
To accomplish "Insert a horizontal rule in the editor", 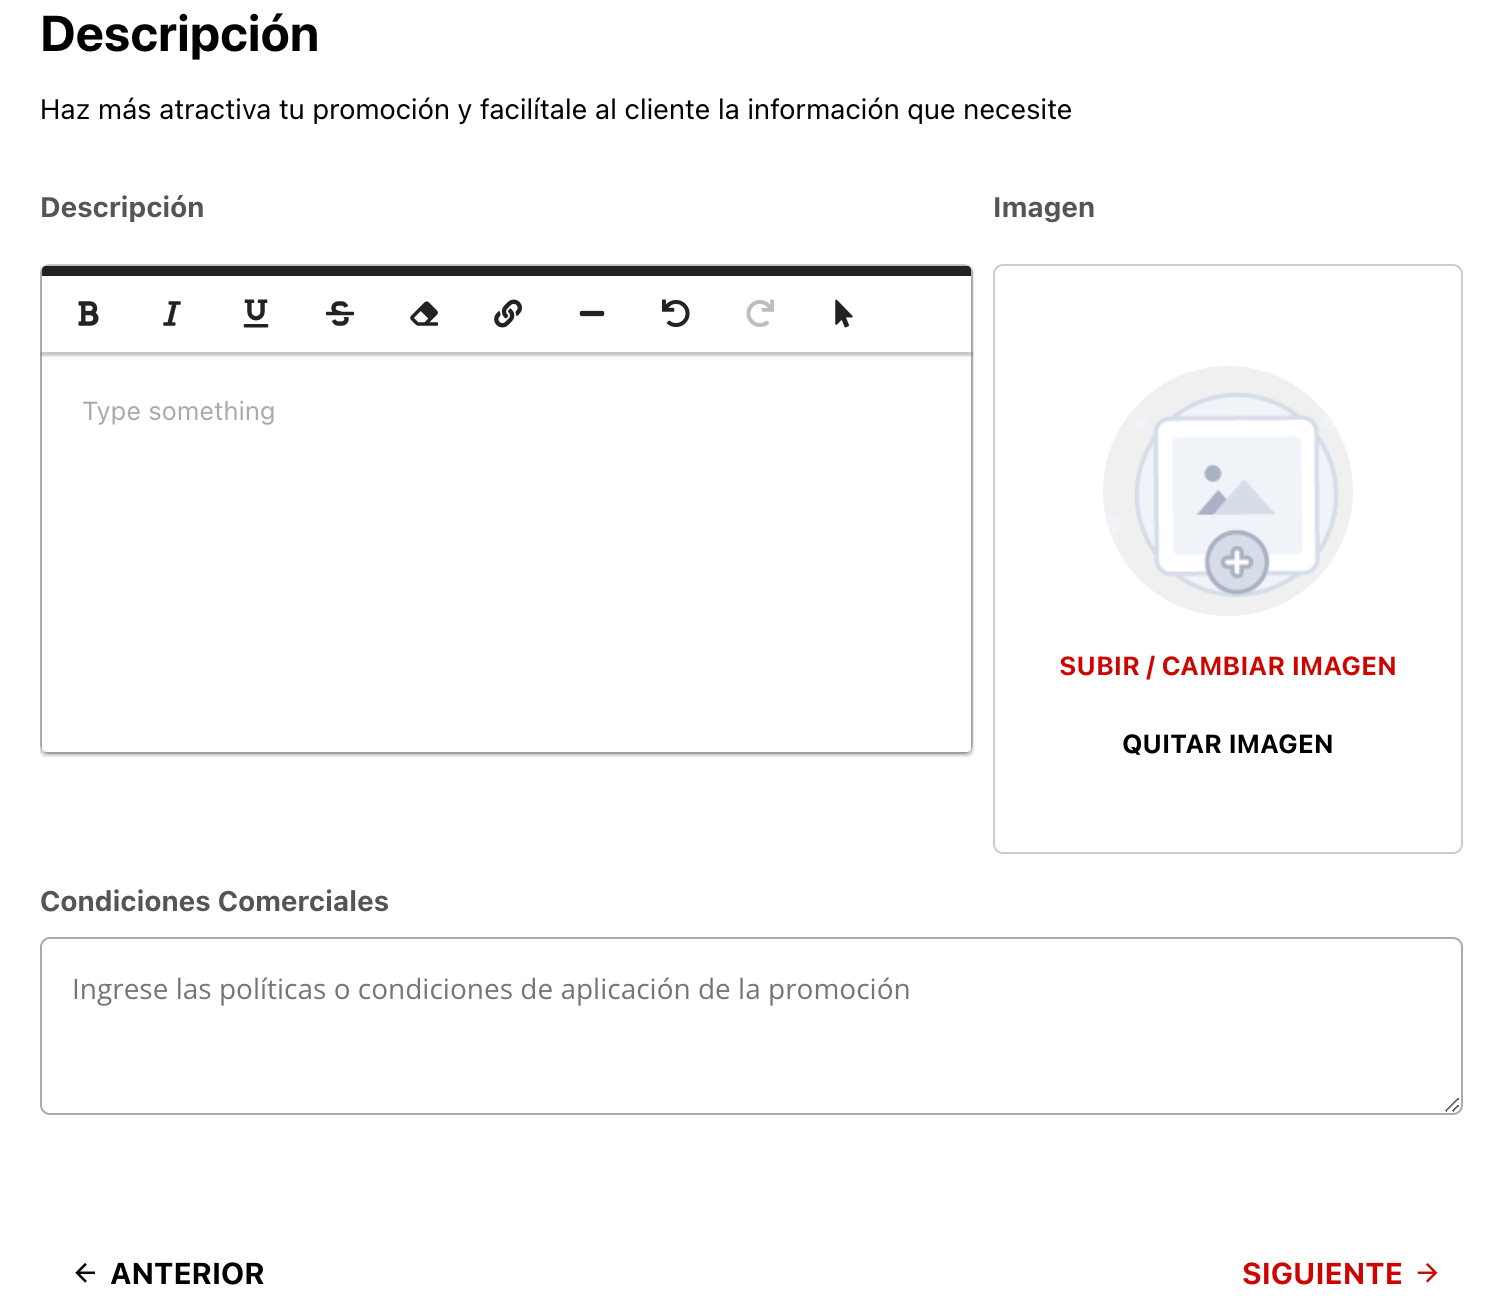I will pos(592,314).
